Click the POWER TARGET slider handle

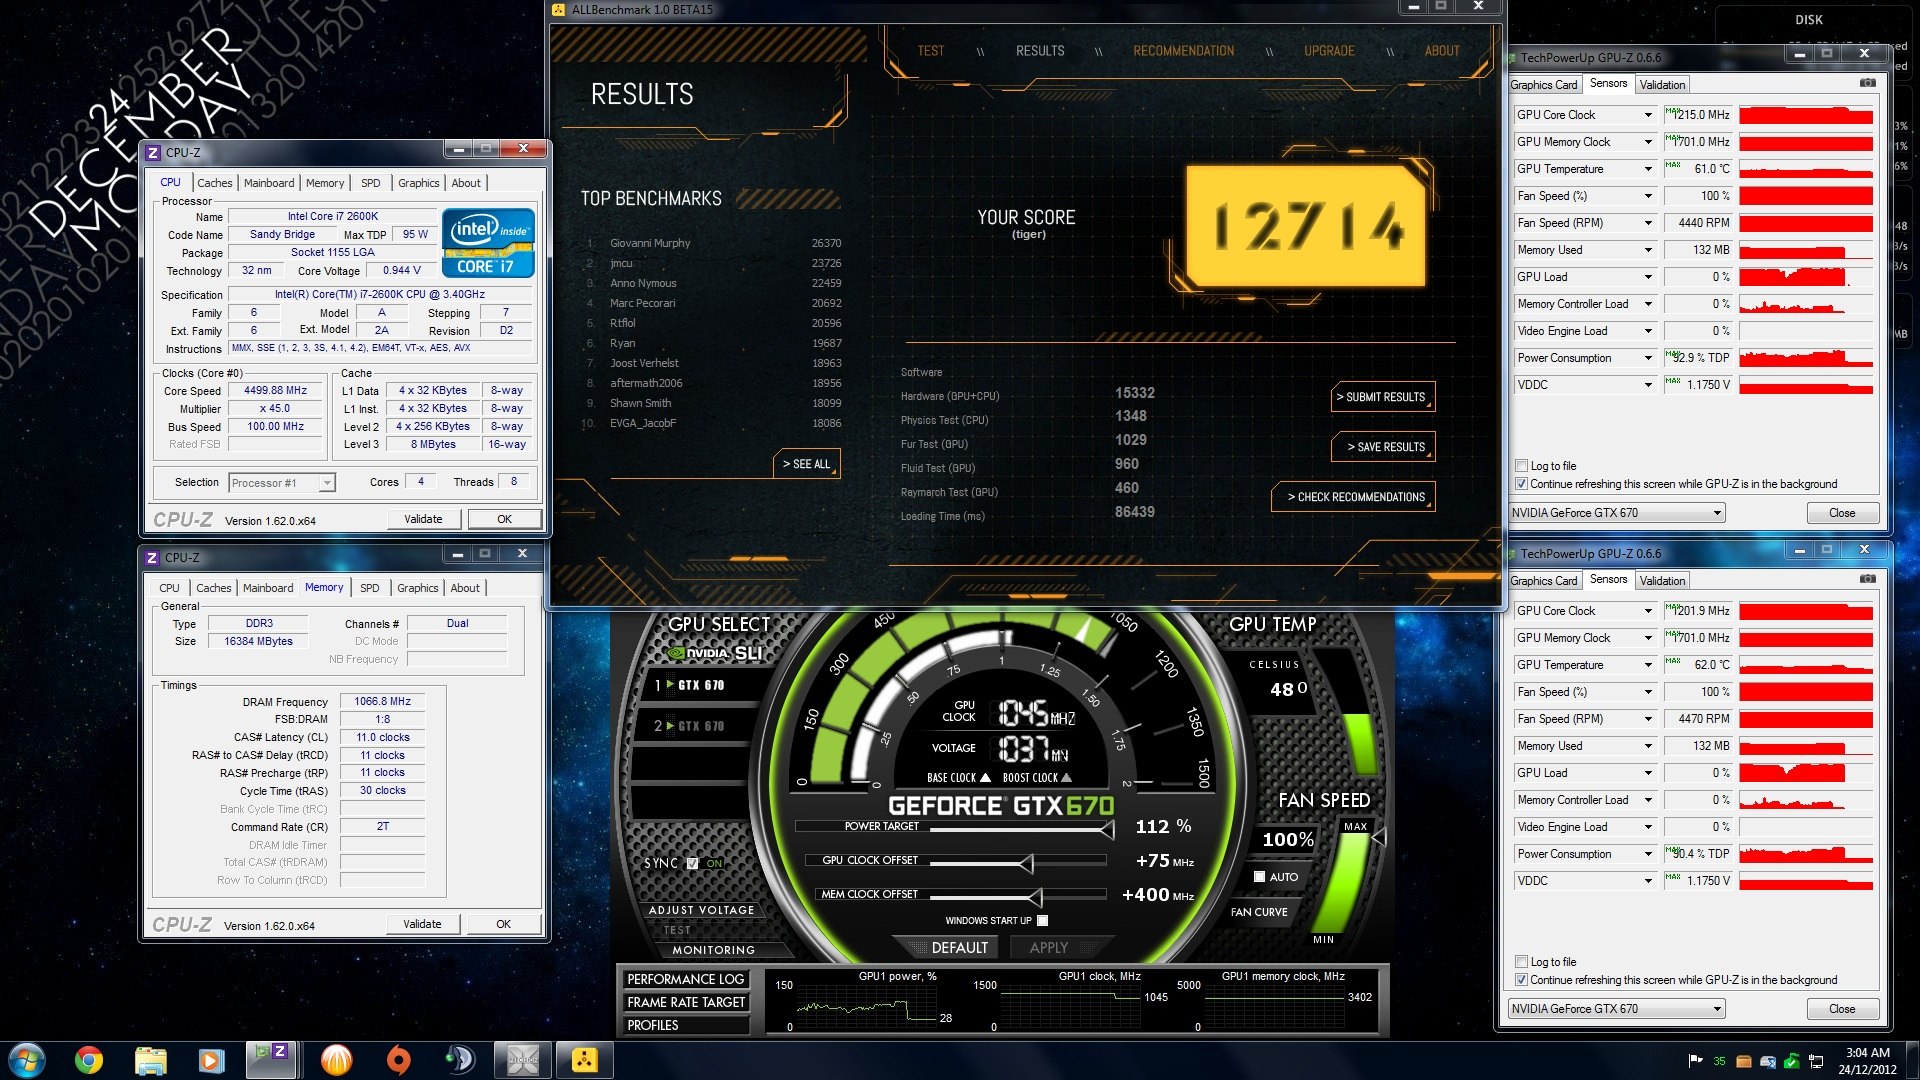pos(1107,829)
